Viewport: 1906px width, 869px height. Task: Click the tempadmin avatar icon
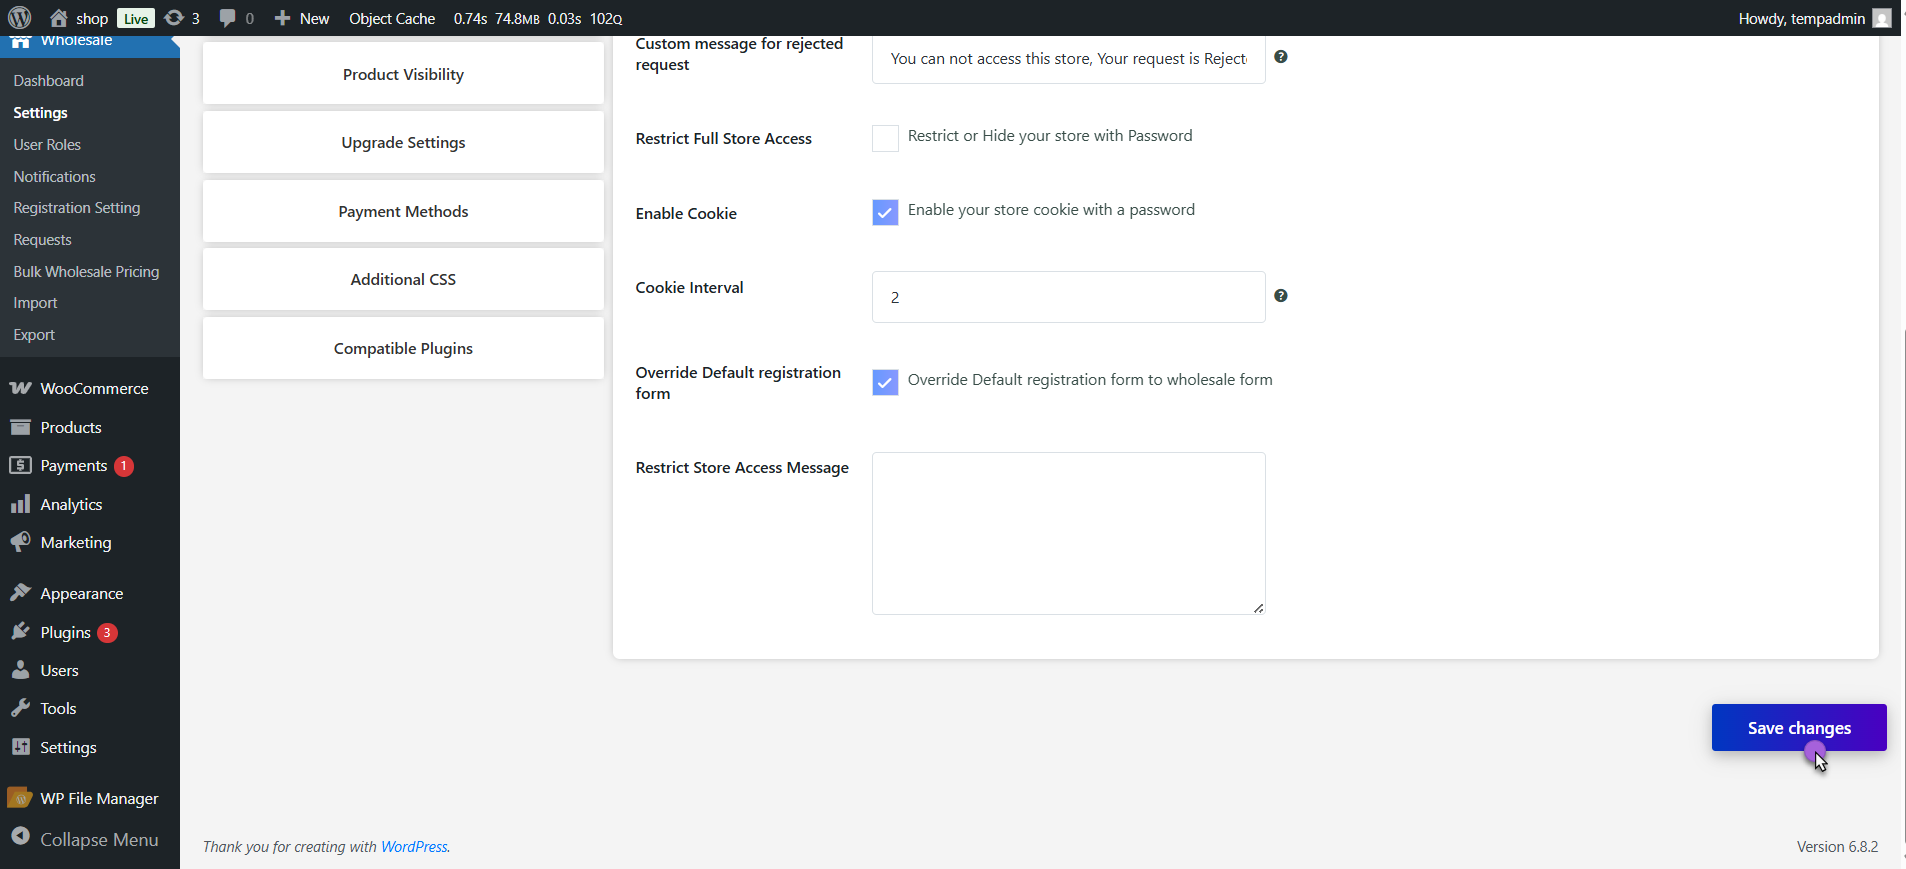pyautogui.click(x=1881, y=18)
